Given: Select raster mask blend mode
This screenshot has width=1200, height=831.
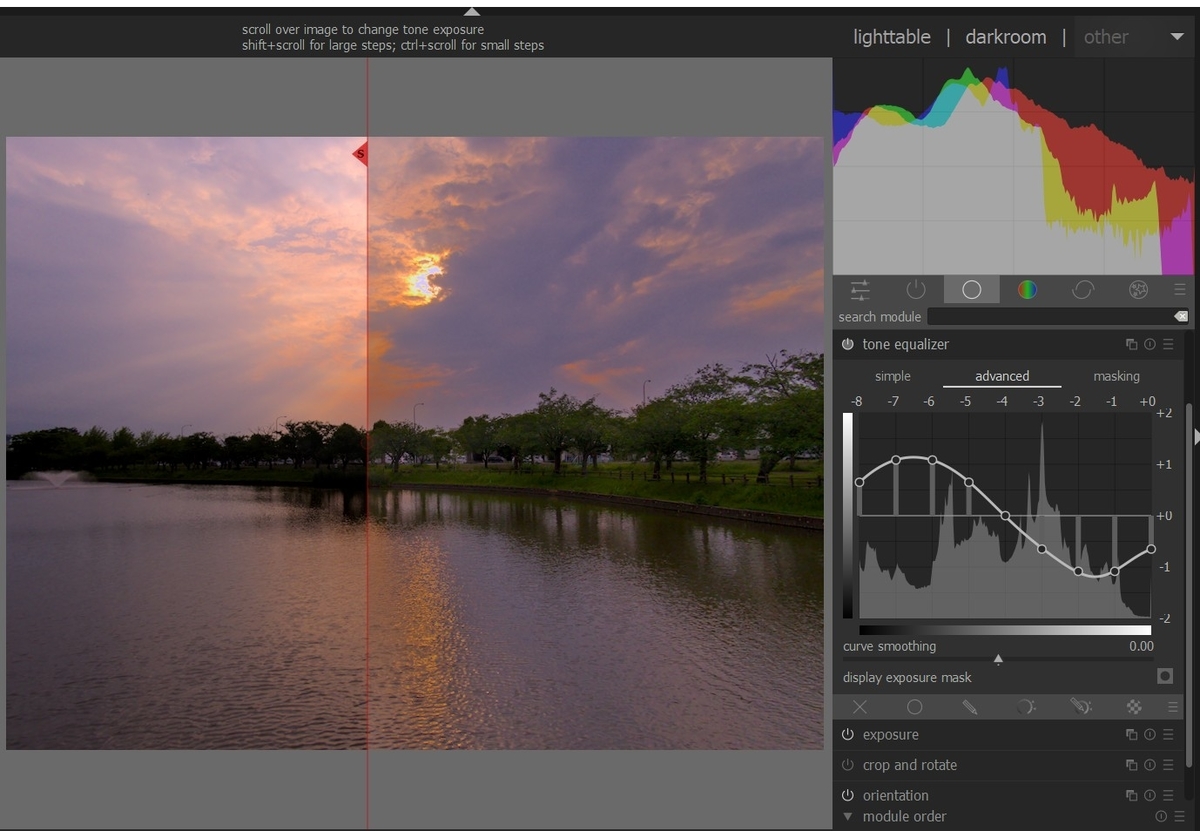Looking at the screenshot, I should 1134,707.
